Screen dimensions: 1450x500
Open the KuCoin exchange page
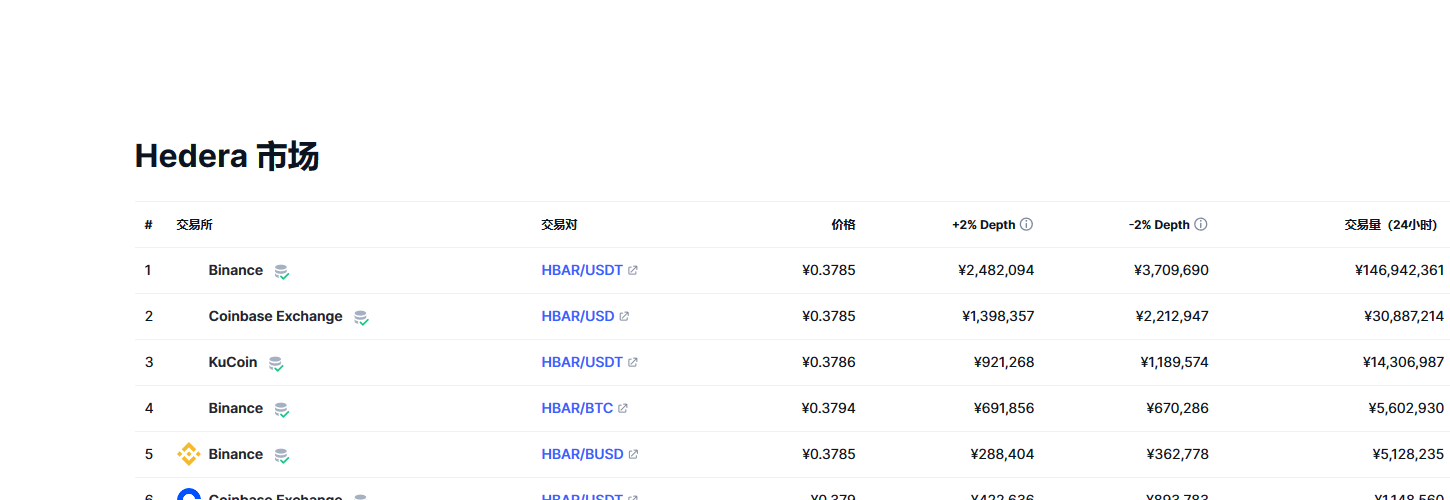point(233,362)
